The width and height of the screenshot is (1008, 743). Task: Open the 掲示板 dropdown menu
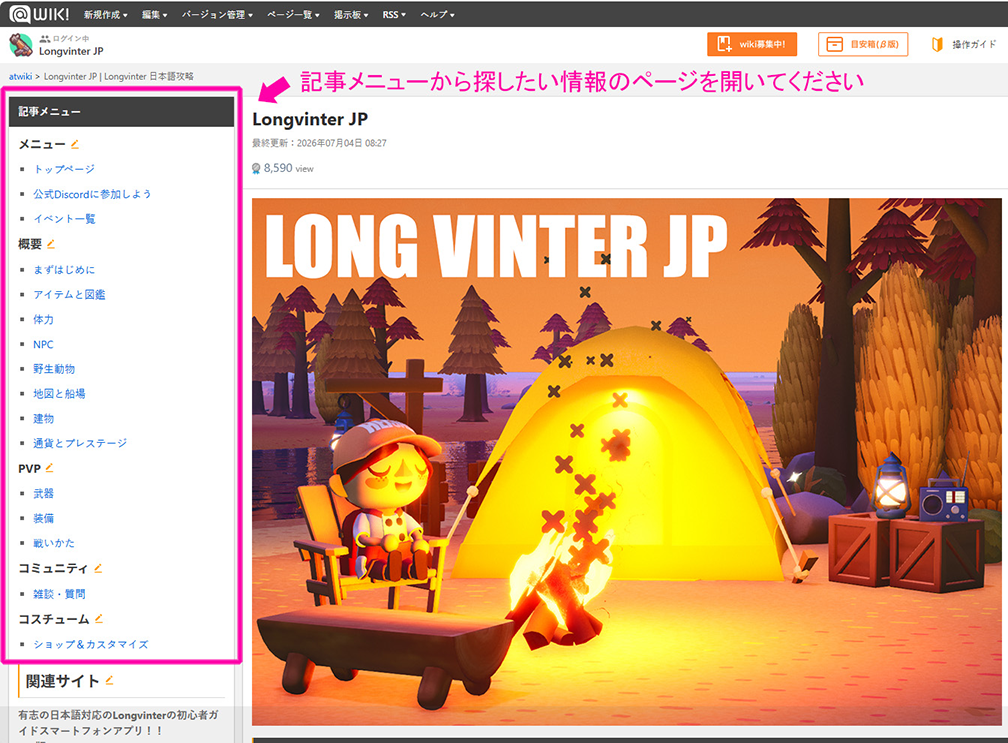coord(350,14)
